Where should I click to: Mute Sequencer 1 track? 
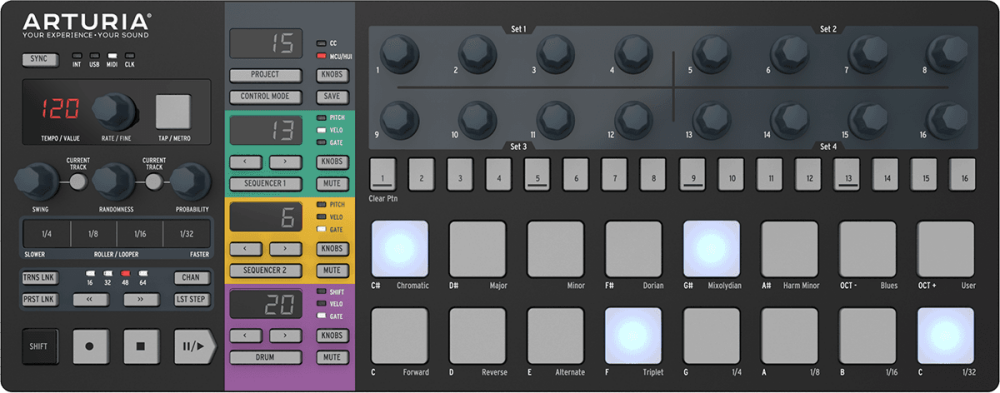332,184
